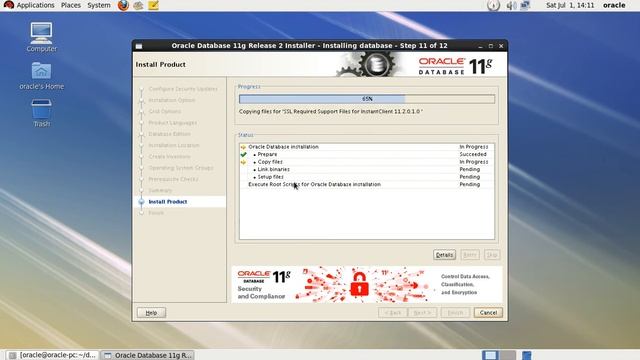The image size is (640, 360).
Task: Select the Trash desktop icon
Action: 42,113
